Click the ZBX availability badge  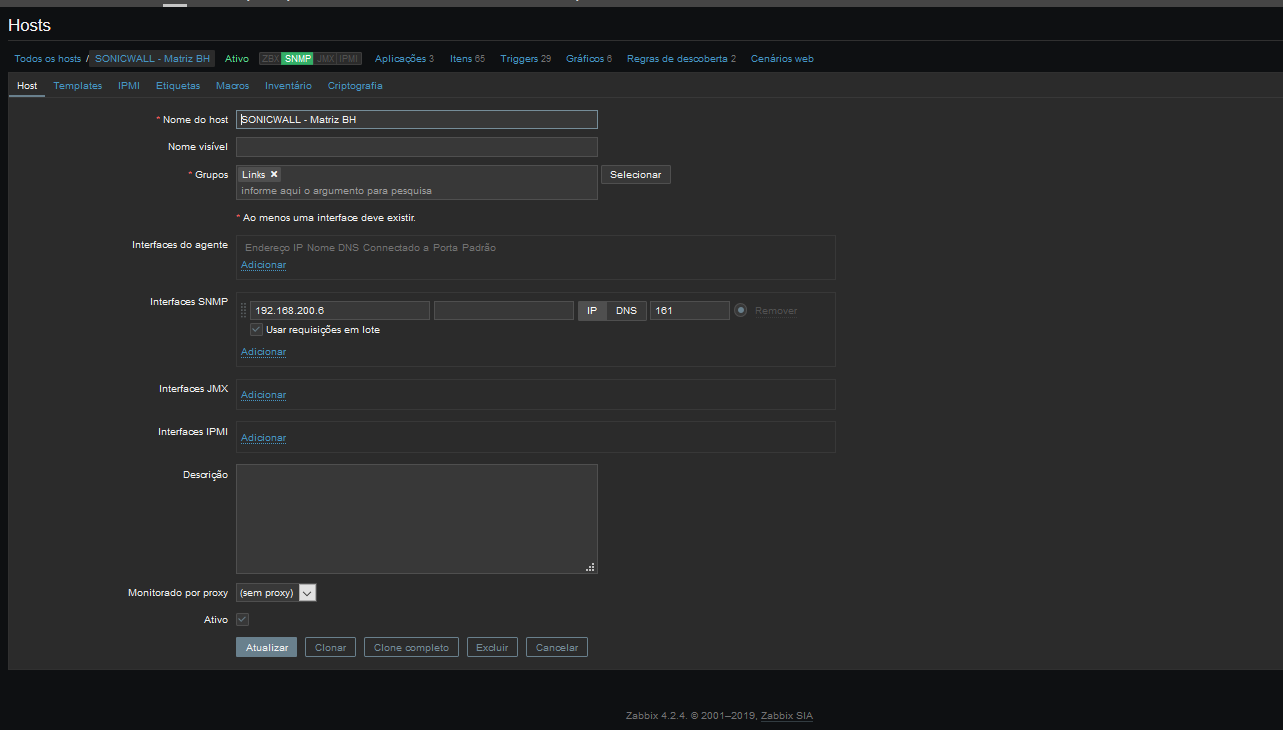point(270,59)
